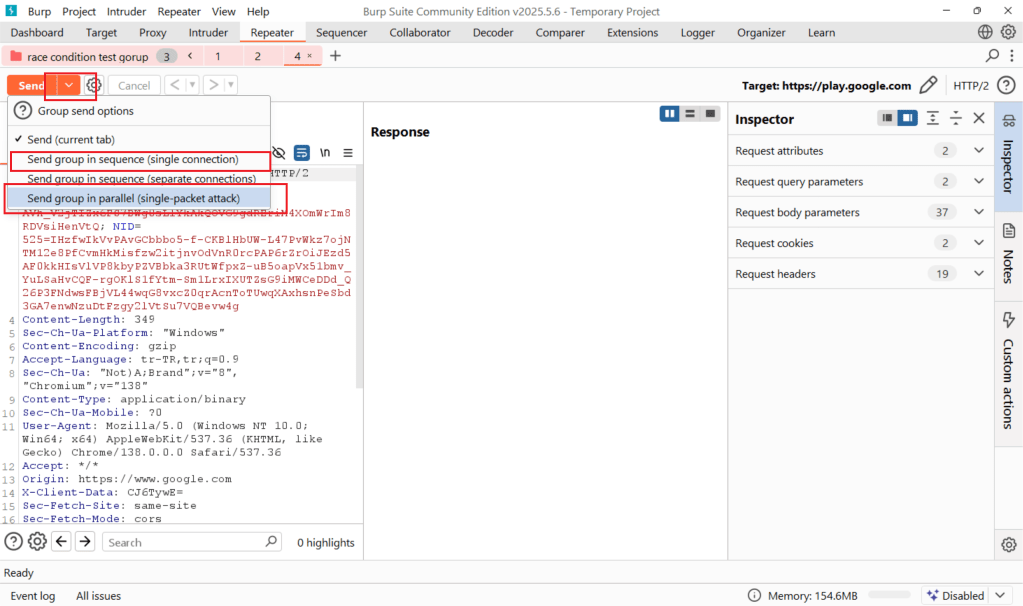Toggle show non-printable characters \n button

coord(325,153)
